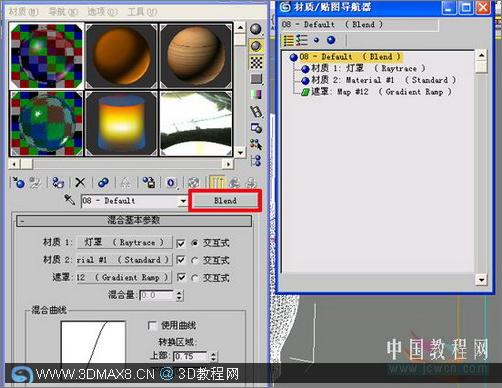Click the 混合量 value input field
The image size is (502, 388).
(157, 295)
